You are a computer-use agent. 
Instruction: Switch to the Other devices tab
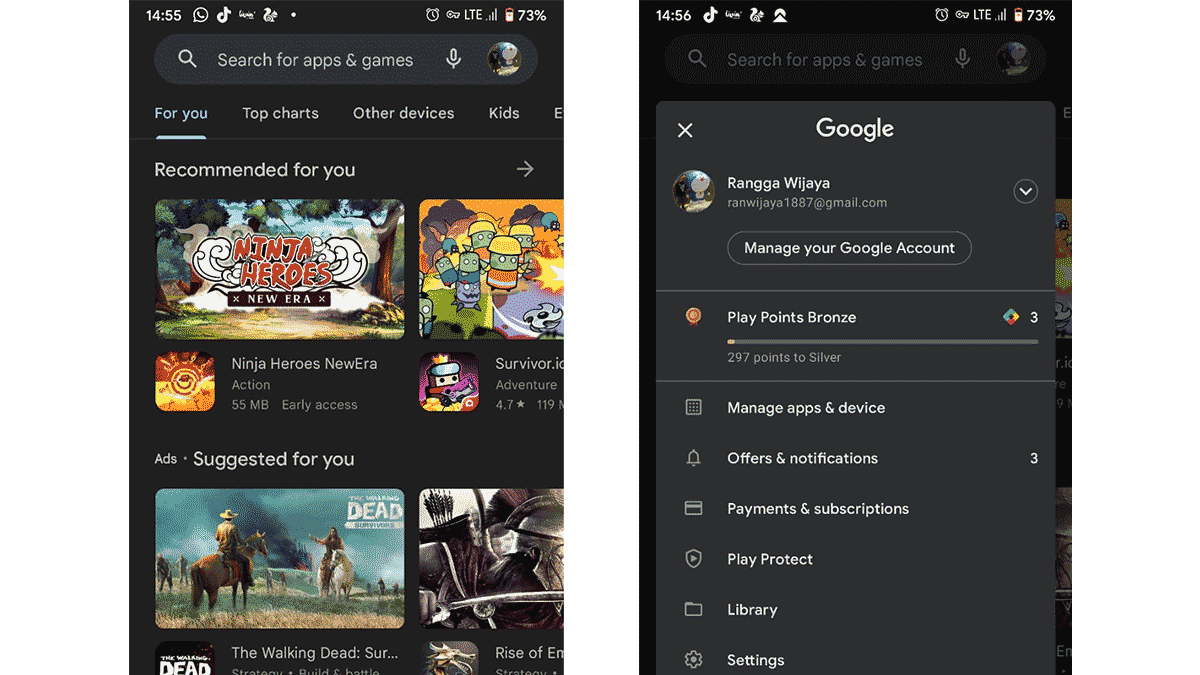(x=403, y=113)
